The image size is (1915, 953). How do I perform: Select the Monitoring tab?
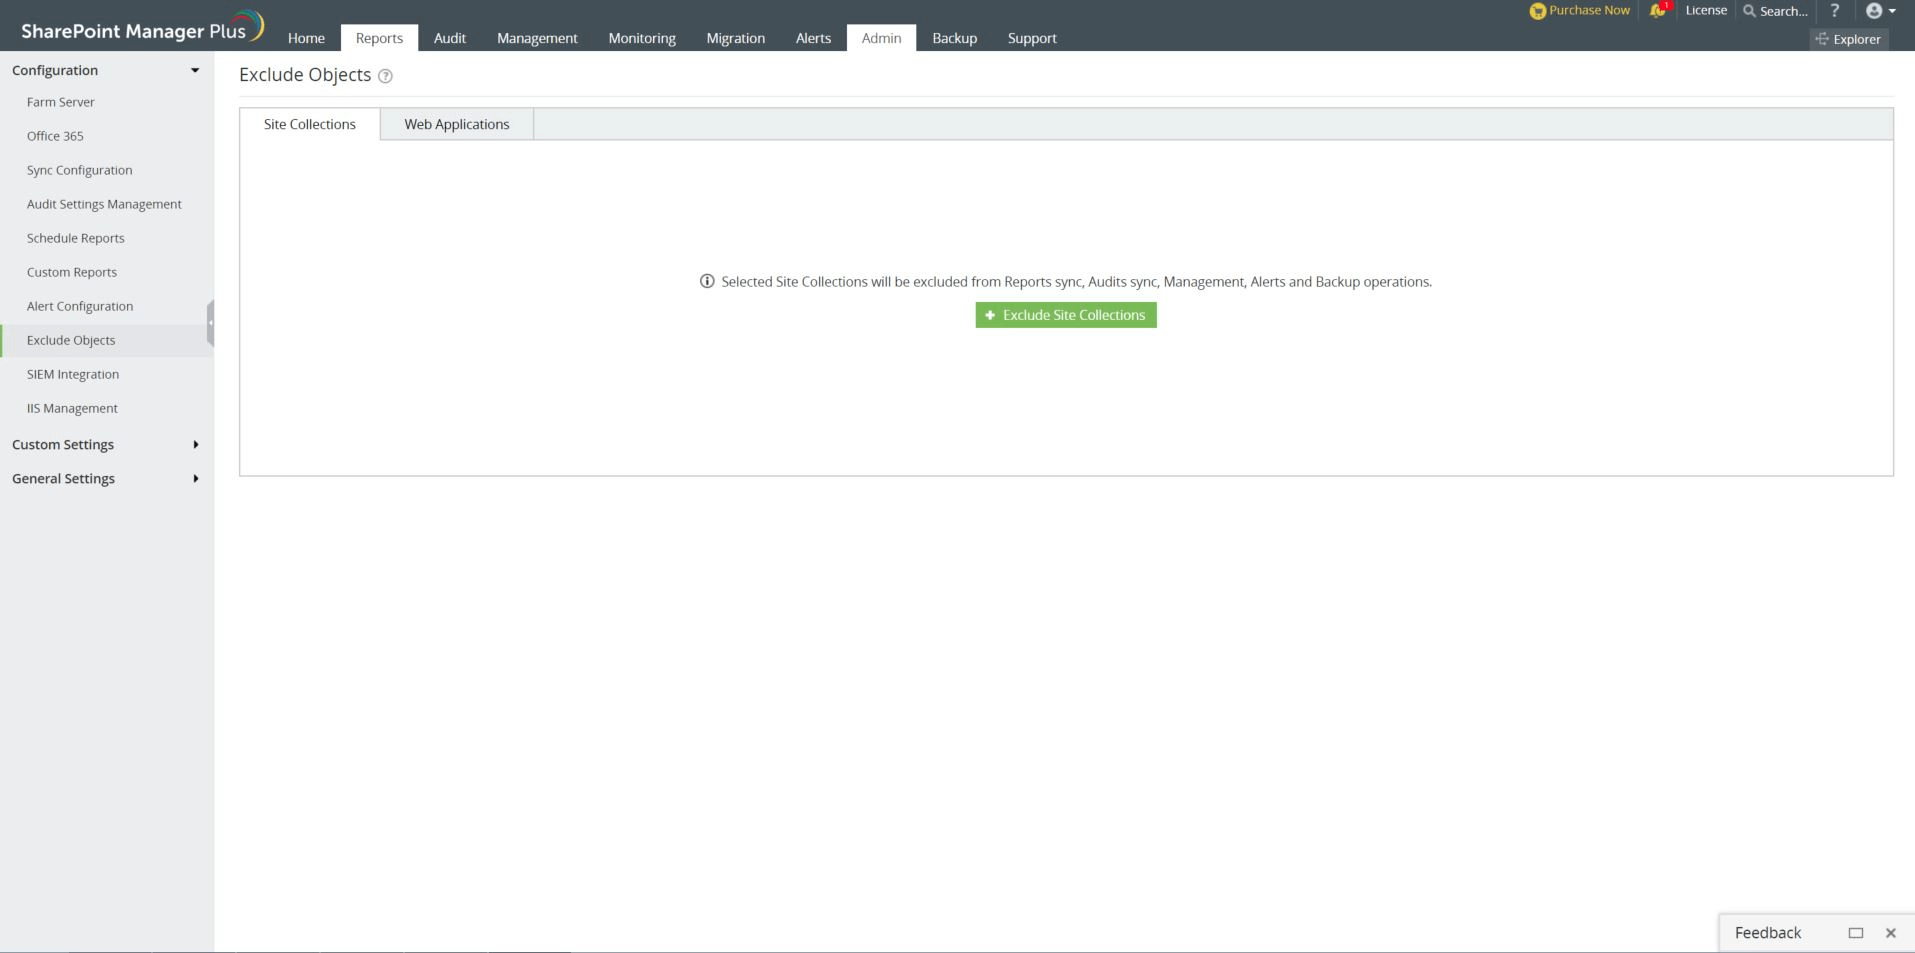click(x=642, y=38)
